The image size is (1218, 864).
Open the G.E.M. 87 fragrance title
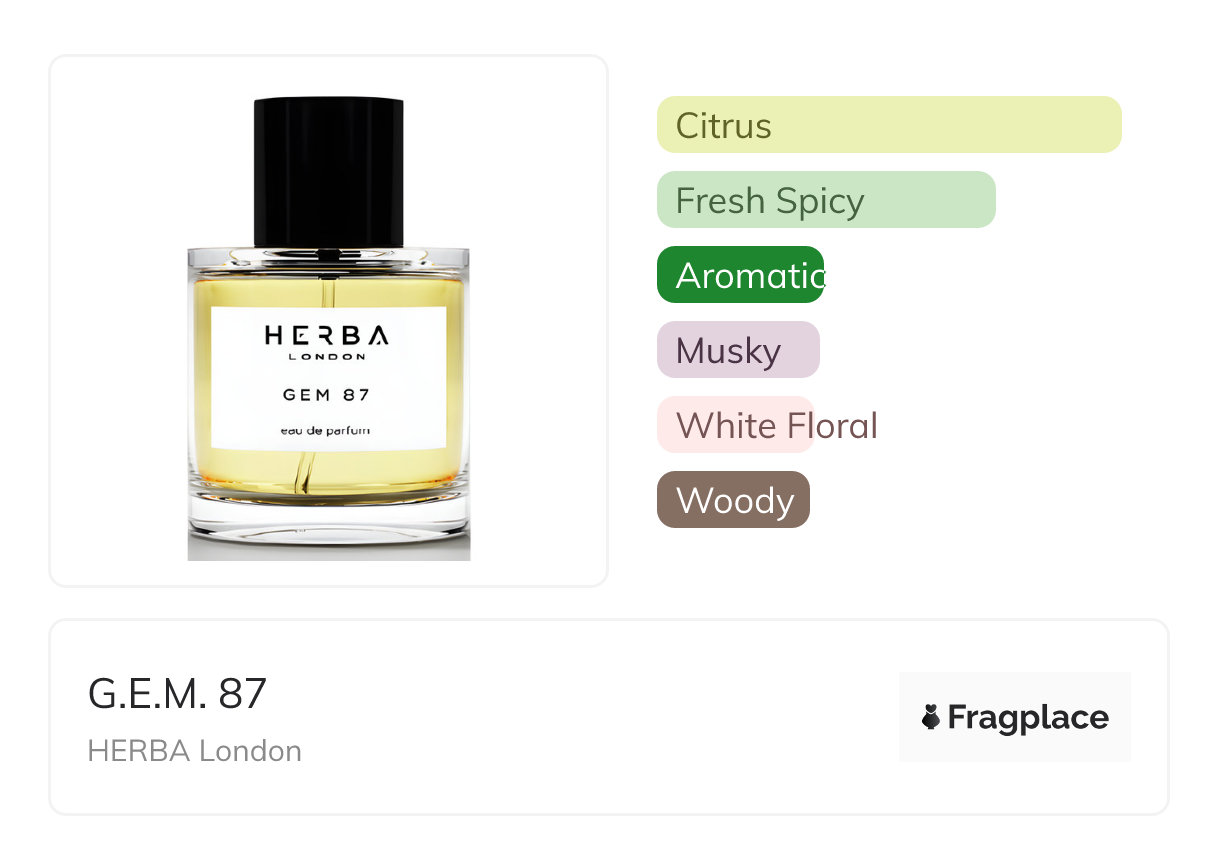click(x=177, y=694)
